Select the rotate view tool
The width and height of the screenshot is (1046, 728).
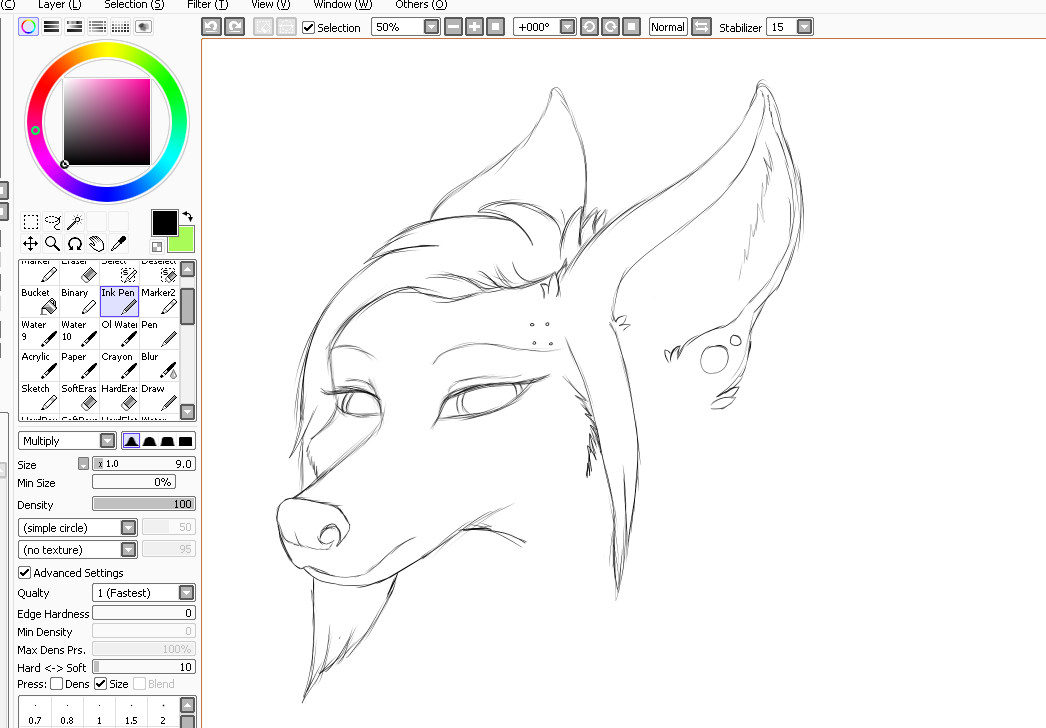(x=75, y=244)
